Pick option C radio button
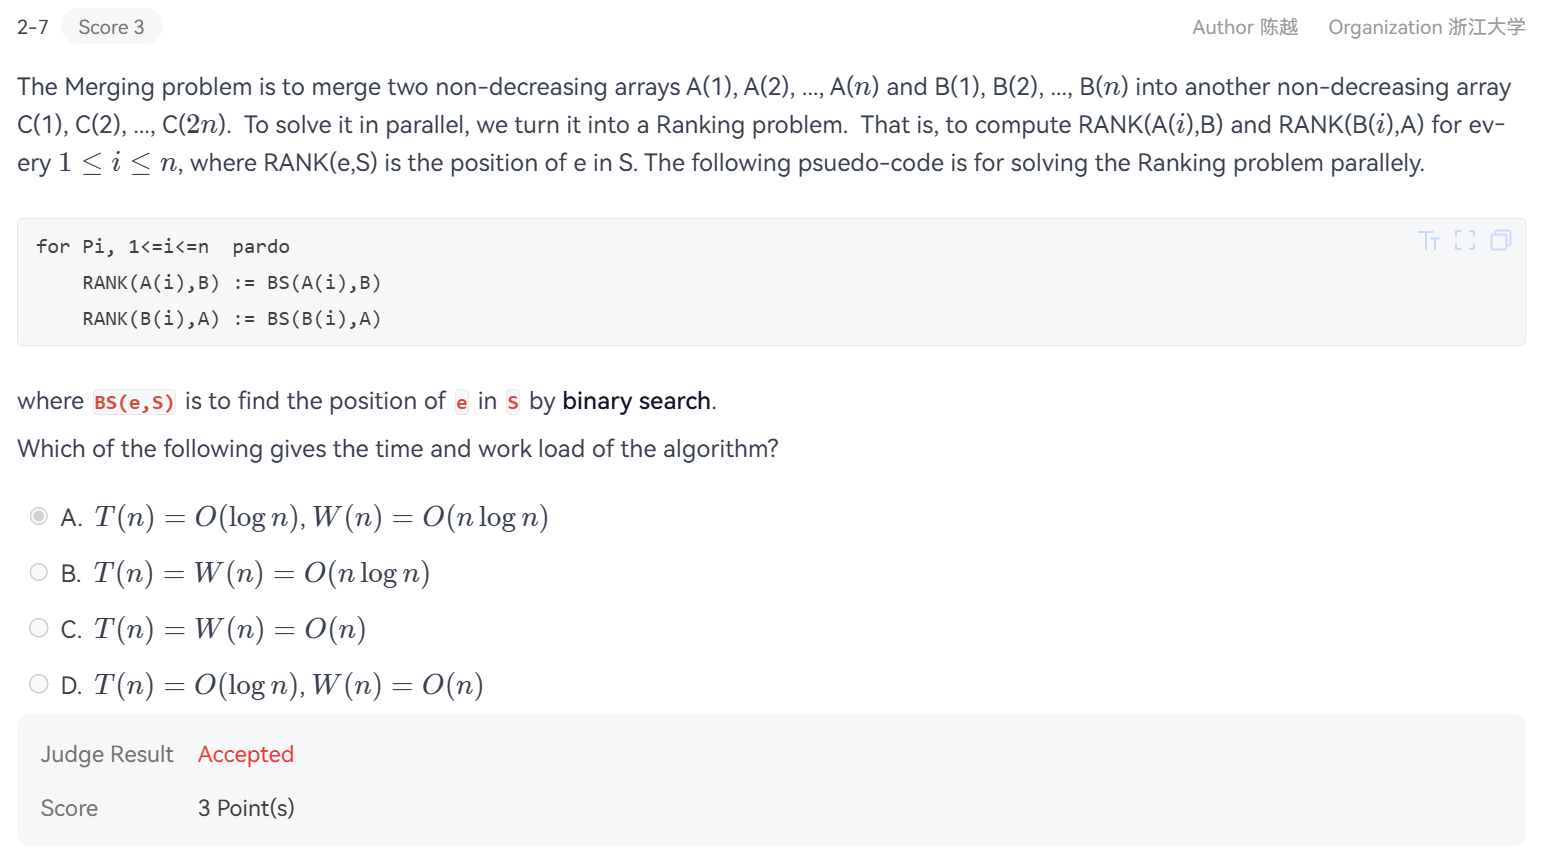The height and width of the screenshot is (867, 1543). (x=39, y=628)
